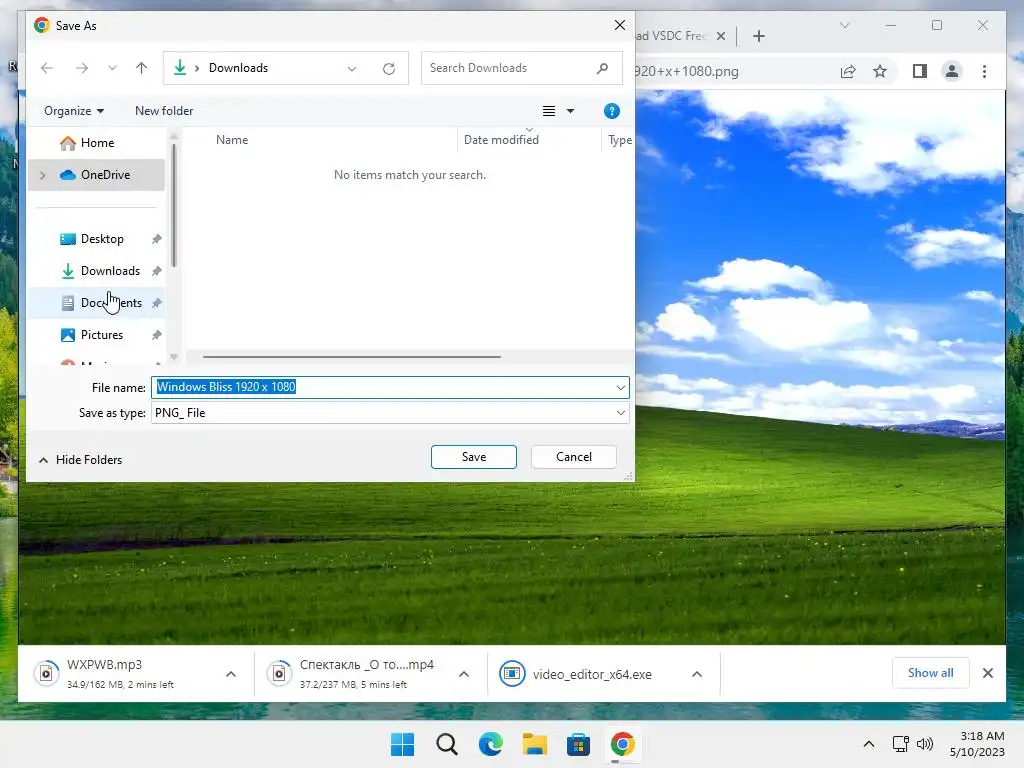Open the Спектакль mp4 download item

(354, 674)
